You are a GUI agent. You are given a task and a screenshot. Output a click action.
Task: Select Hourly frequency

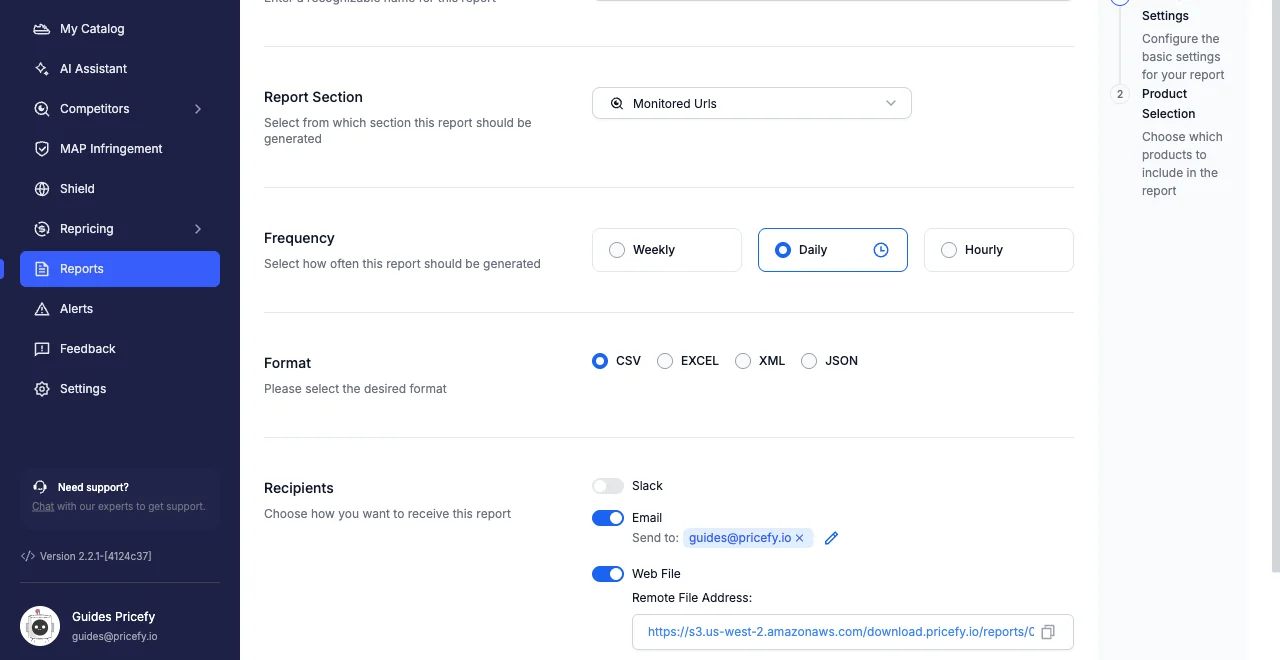click(999, 250)
